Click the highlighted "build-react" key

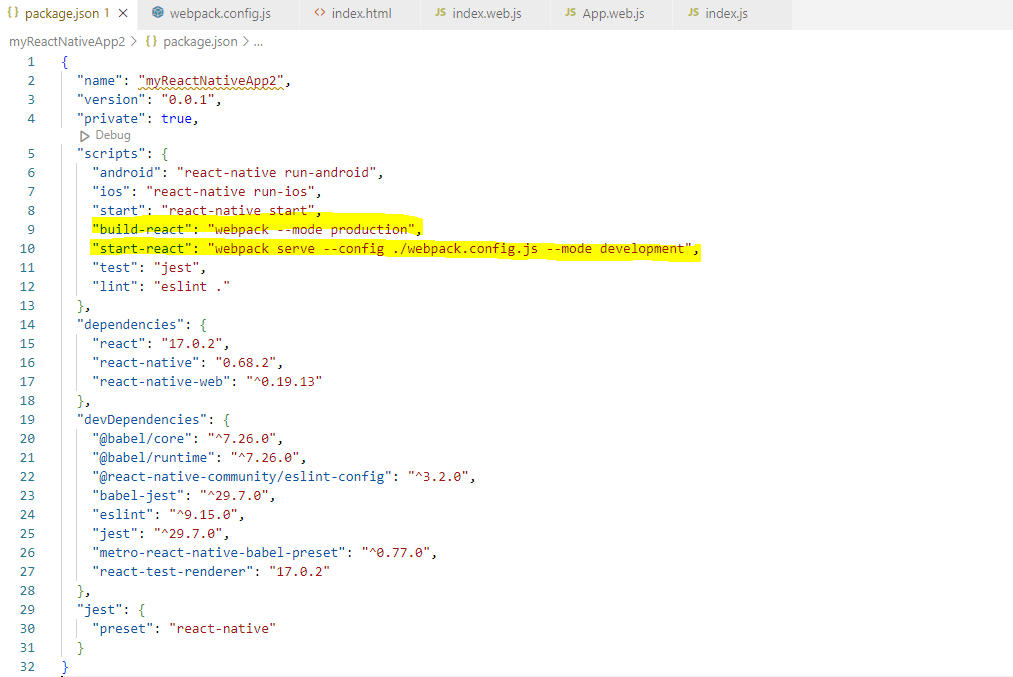coord(142,229)
